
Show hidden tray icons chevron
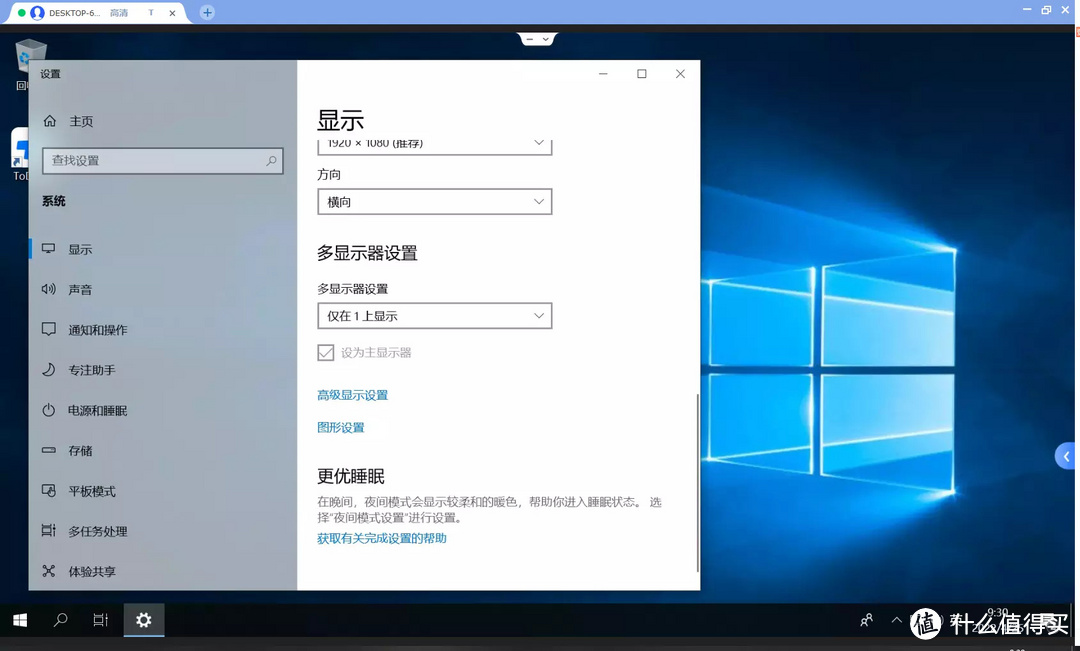[896, 620]
